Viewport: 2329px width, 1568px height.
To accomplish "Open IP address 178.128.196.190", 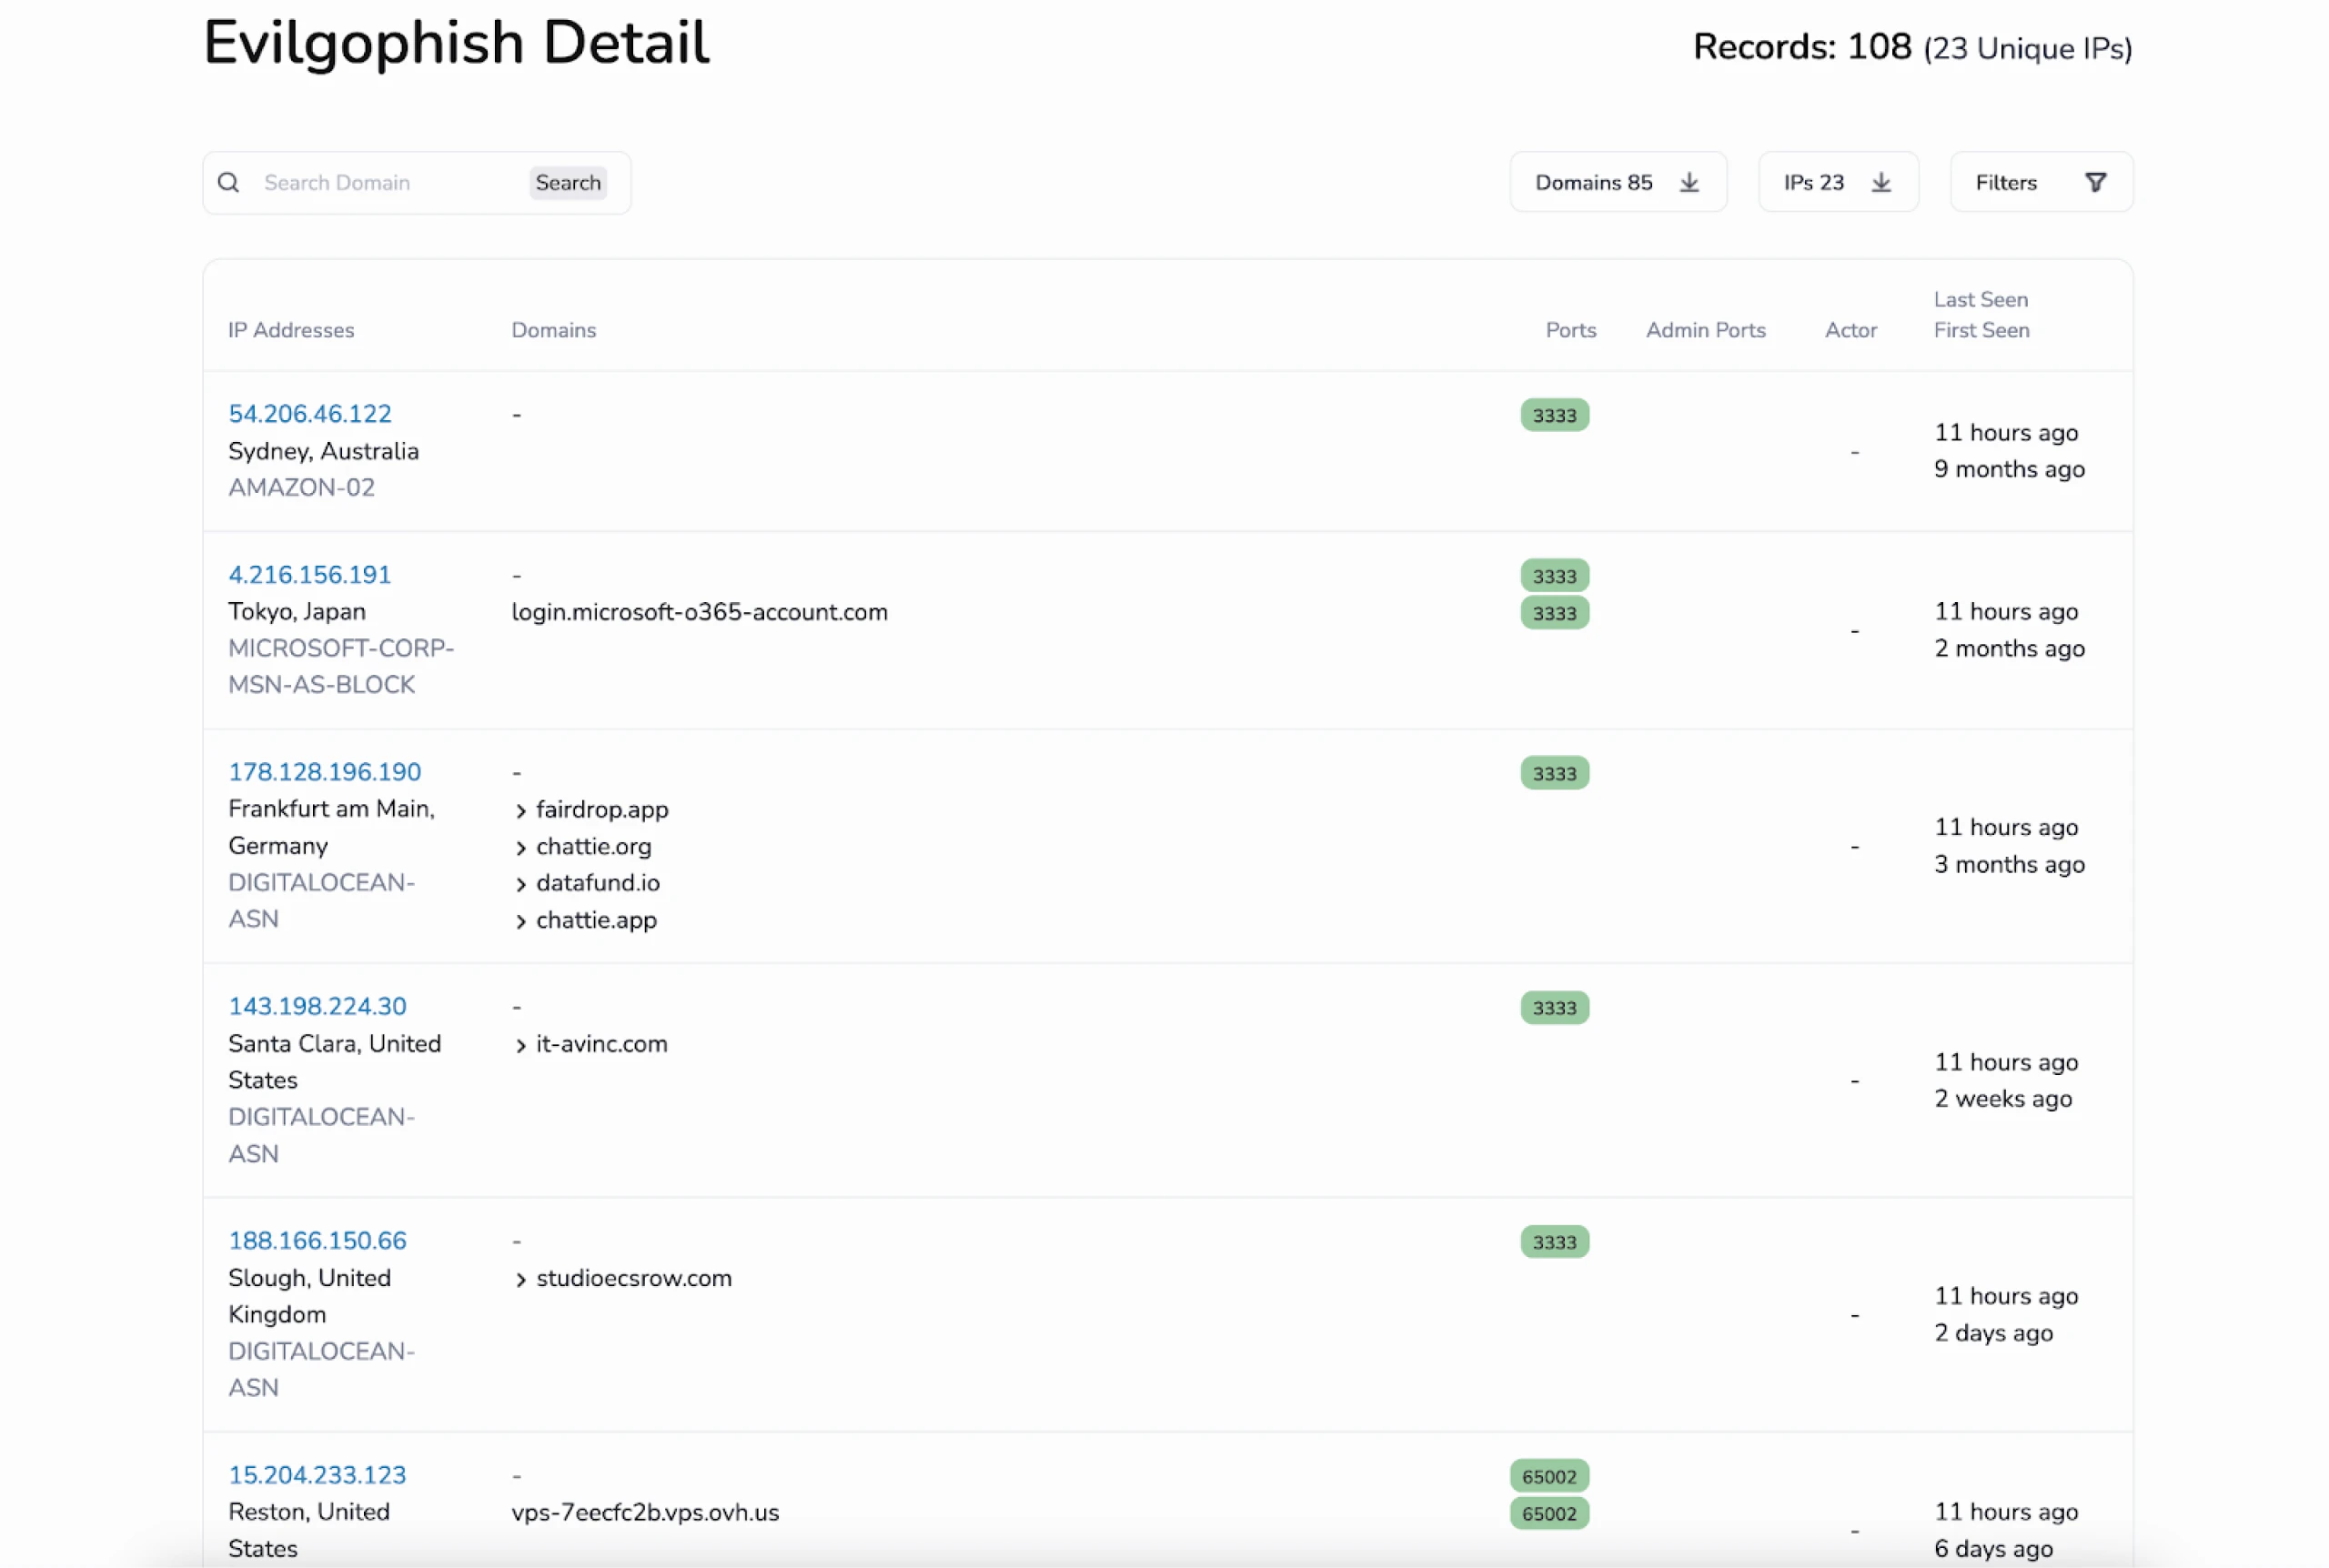I will (x=325, y=772).
